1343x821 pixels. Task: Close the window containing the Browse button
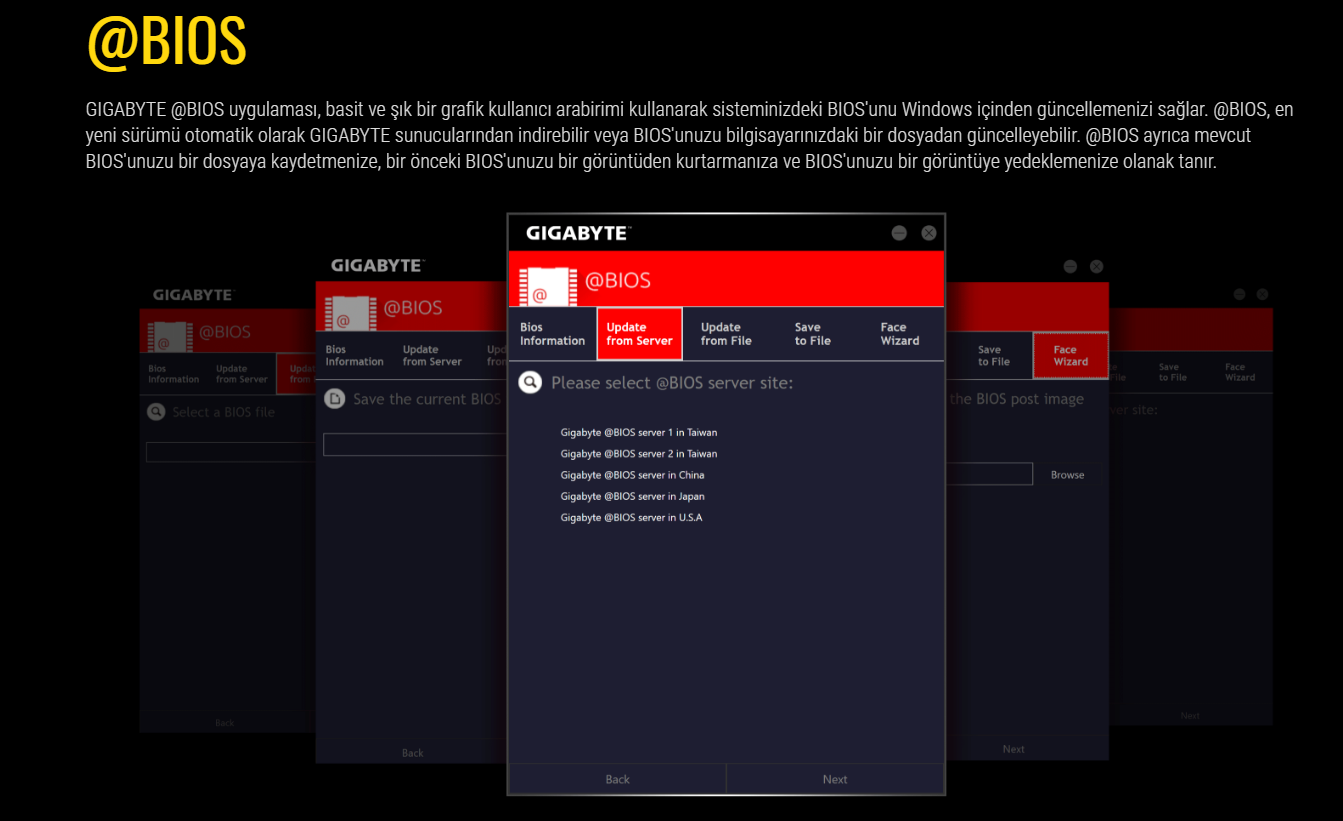[1097, 267]
